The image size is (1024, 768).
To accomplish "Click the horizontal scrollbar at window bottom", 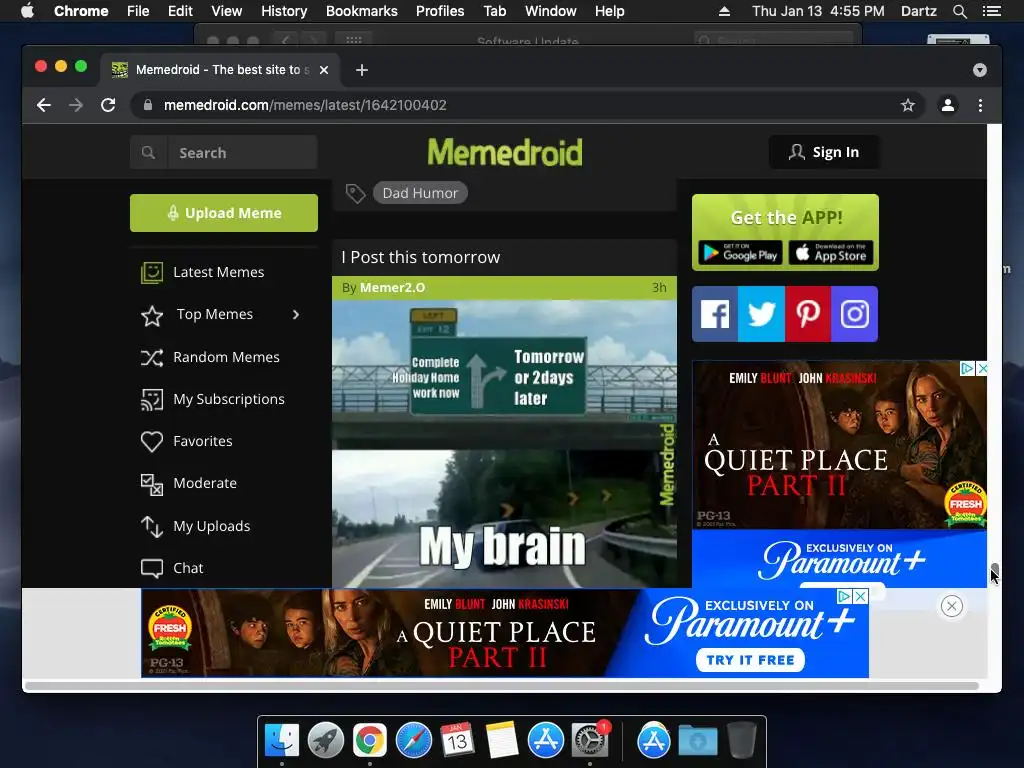I will click(x=501, y=686).
